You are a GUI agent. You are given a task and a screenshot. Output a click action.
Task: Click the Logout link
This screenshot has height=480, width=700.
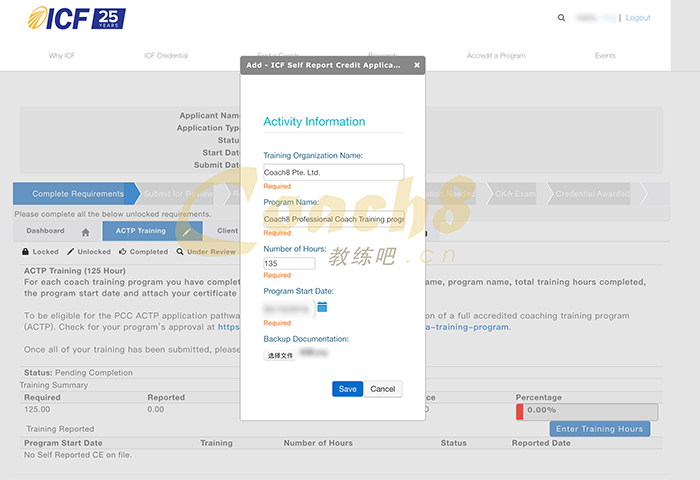637,18
